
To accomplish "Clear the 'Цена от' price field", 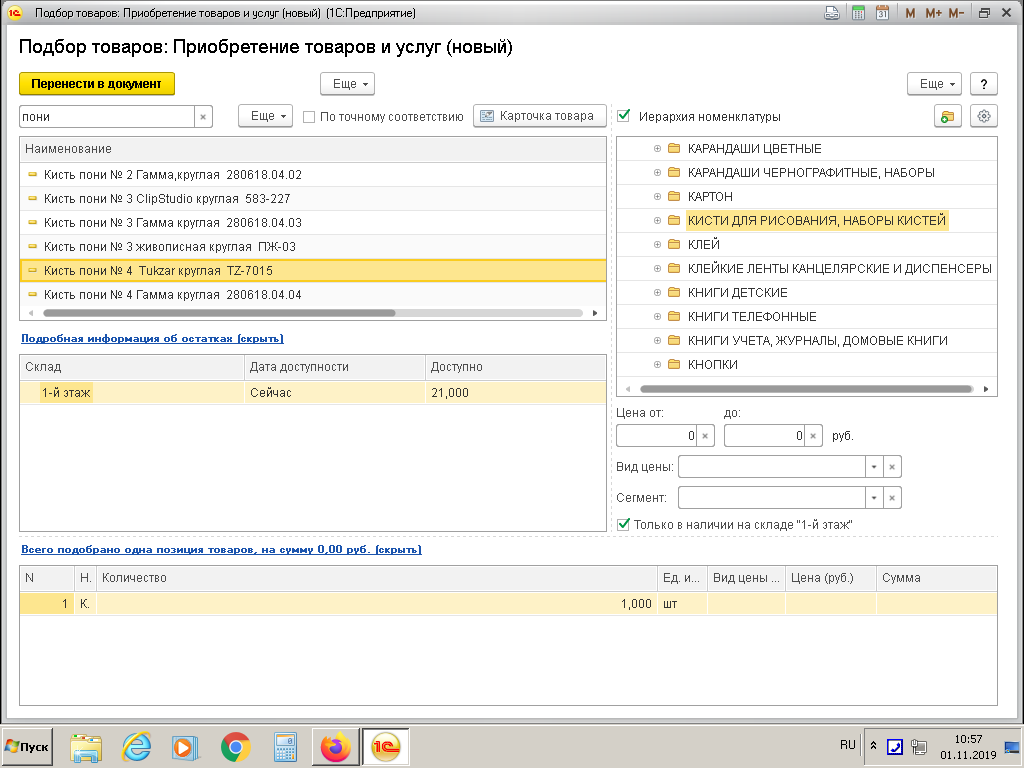I will pyautogui.click(x=705, y=436).
